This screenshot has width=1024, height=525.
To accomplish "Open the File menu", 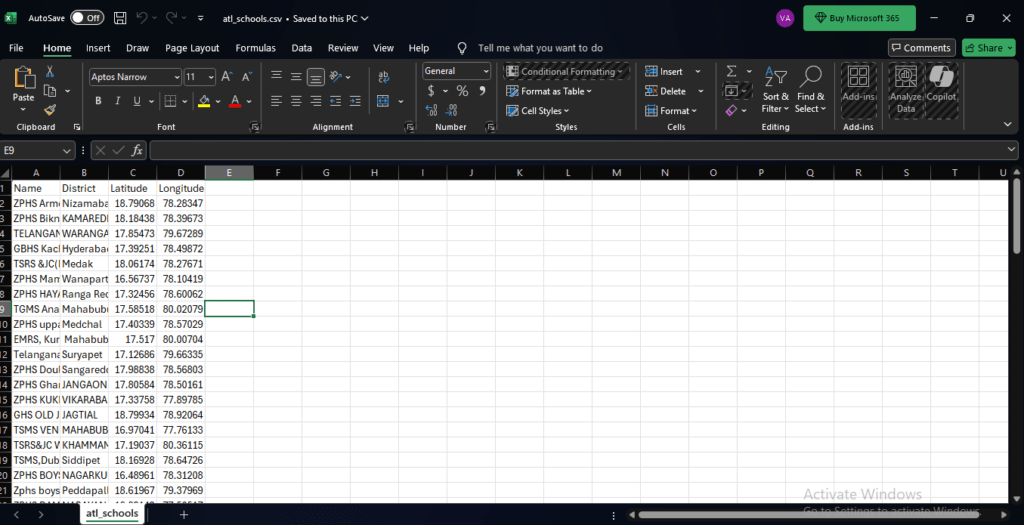I will click(x=16, y=48).
